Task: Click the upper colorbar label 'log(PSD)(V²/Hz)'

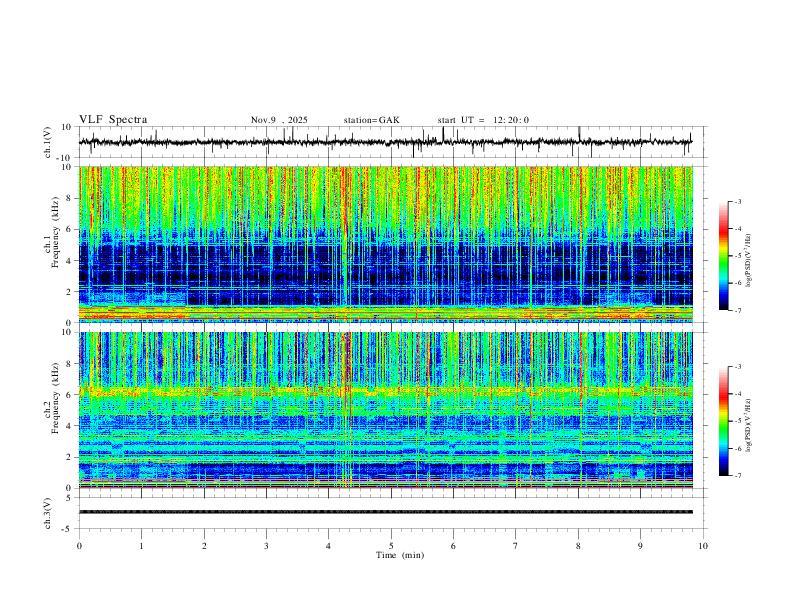Action: 749,261
